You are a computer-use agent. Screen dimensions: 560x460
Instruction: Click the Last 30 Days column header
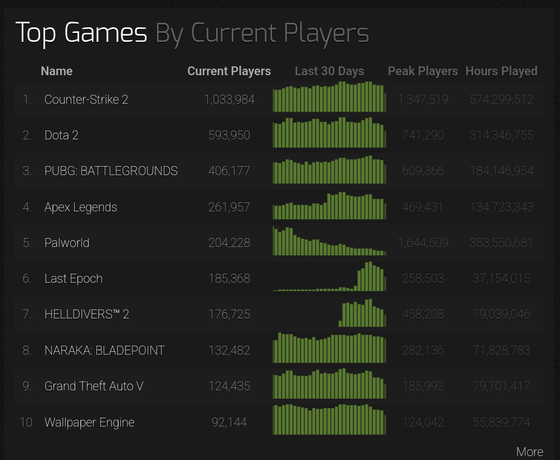[329, 71]
